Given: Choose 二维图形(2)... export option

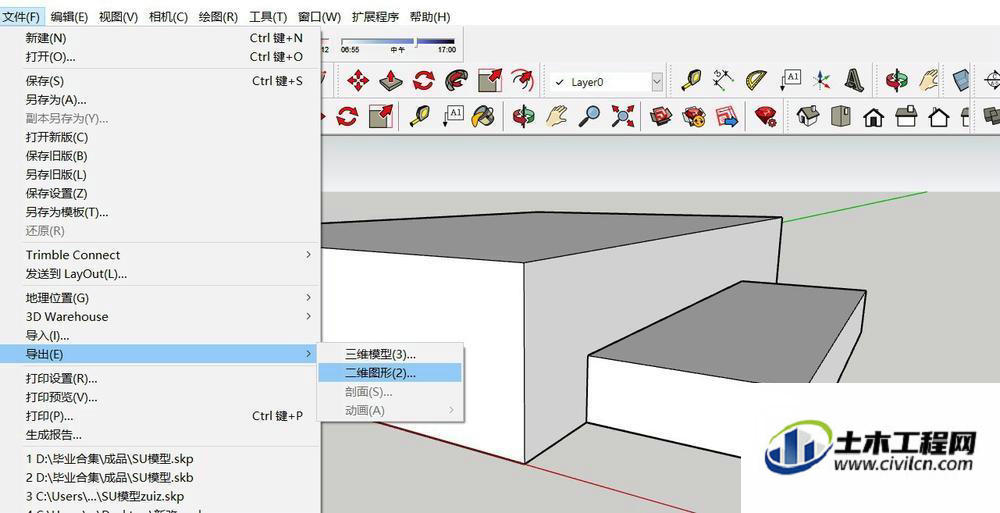Looking at the screenshot, I should pyautogui.click(x=390, y=373).
